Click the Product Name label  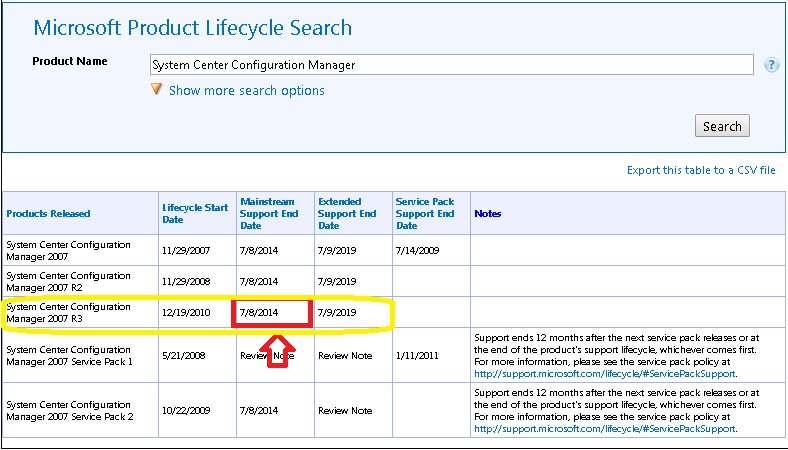point(70,61)
